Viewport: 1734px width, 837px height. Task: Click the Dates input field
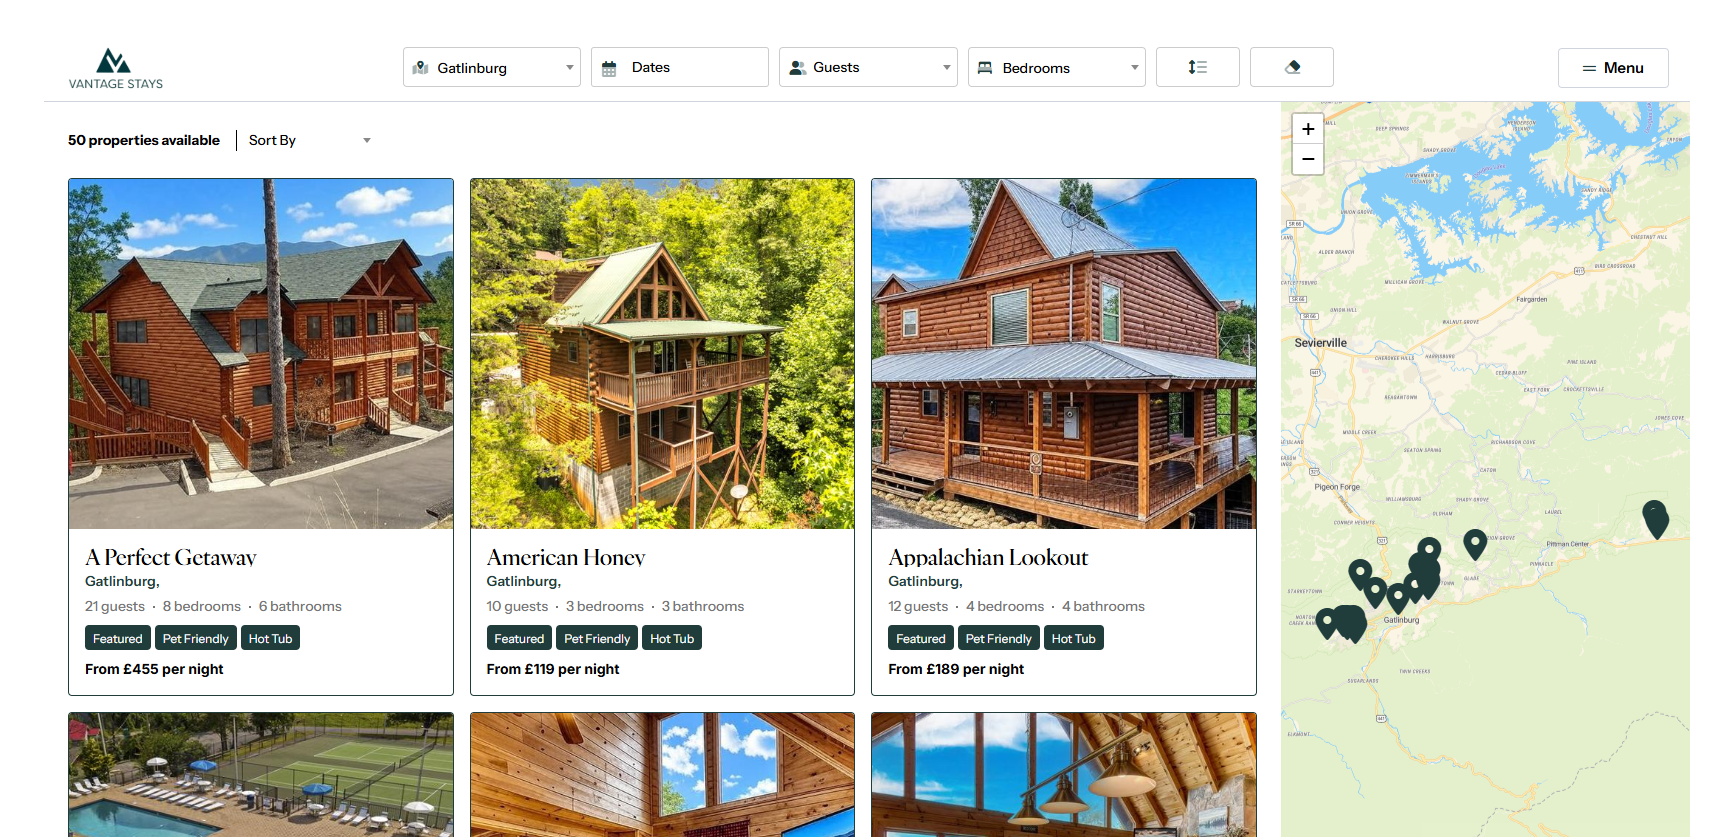pos(680,67)
